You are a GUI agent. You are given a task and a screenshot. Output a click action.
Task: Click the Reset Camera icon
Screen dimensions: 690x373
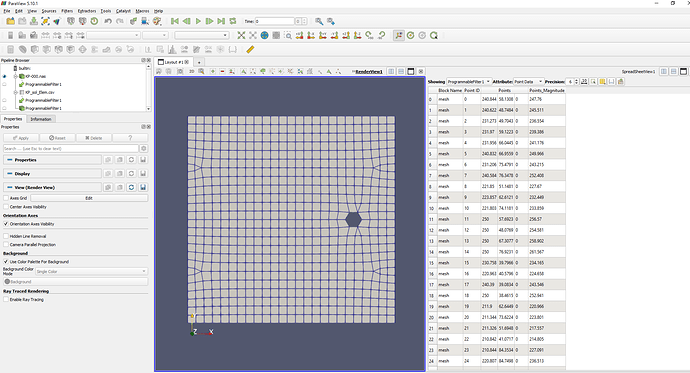(x=241, y=35)
